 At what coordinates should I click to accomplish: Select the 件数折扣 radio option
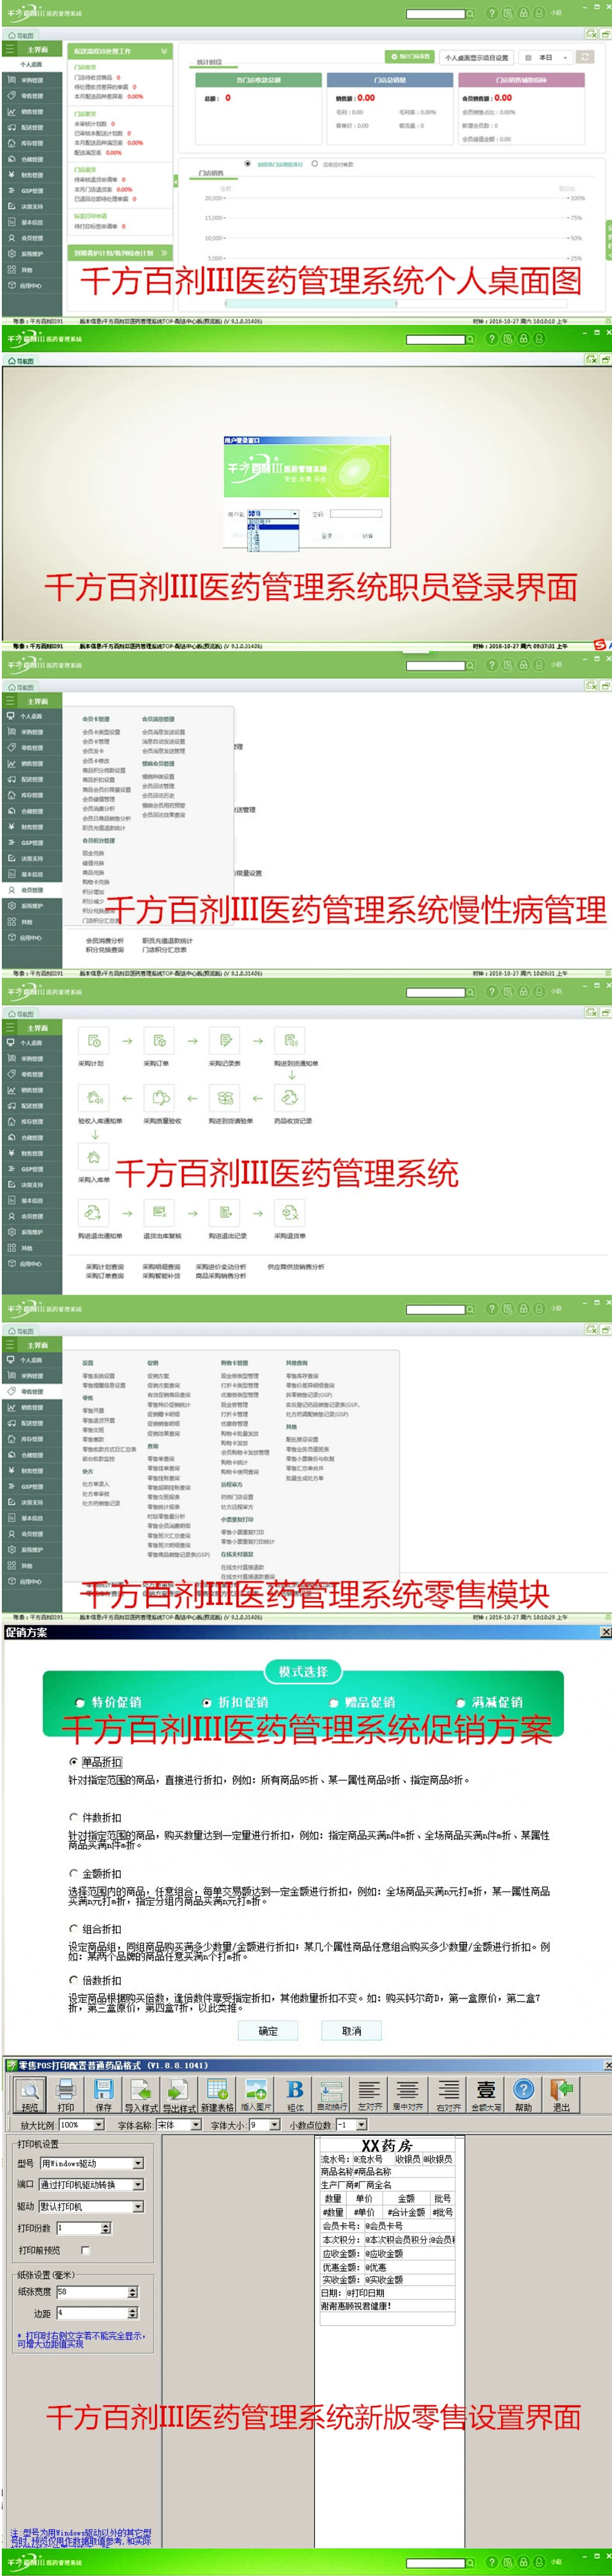click(73, 1818)
